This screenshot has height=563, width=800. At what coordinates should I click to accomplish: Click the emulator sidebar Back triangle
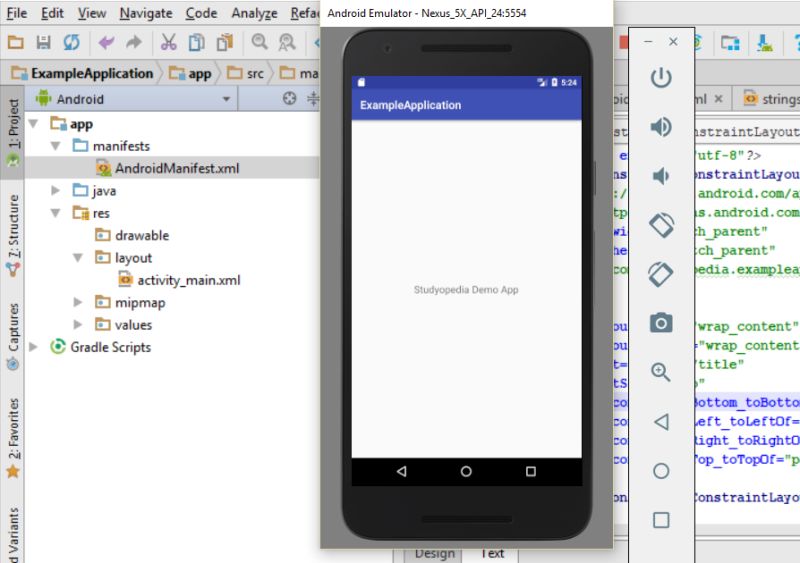click(x=661, y=422)
